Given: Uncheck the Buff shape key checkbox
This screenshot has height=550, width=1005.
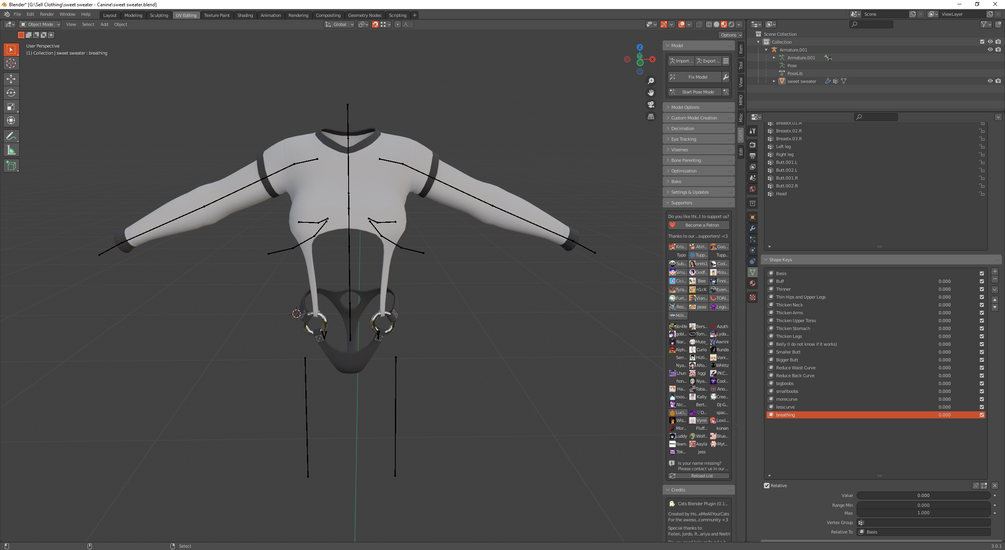Looking at the screenshot, I should tap(981, 281).
